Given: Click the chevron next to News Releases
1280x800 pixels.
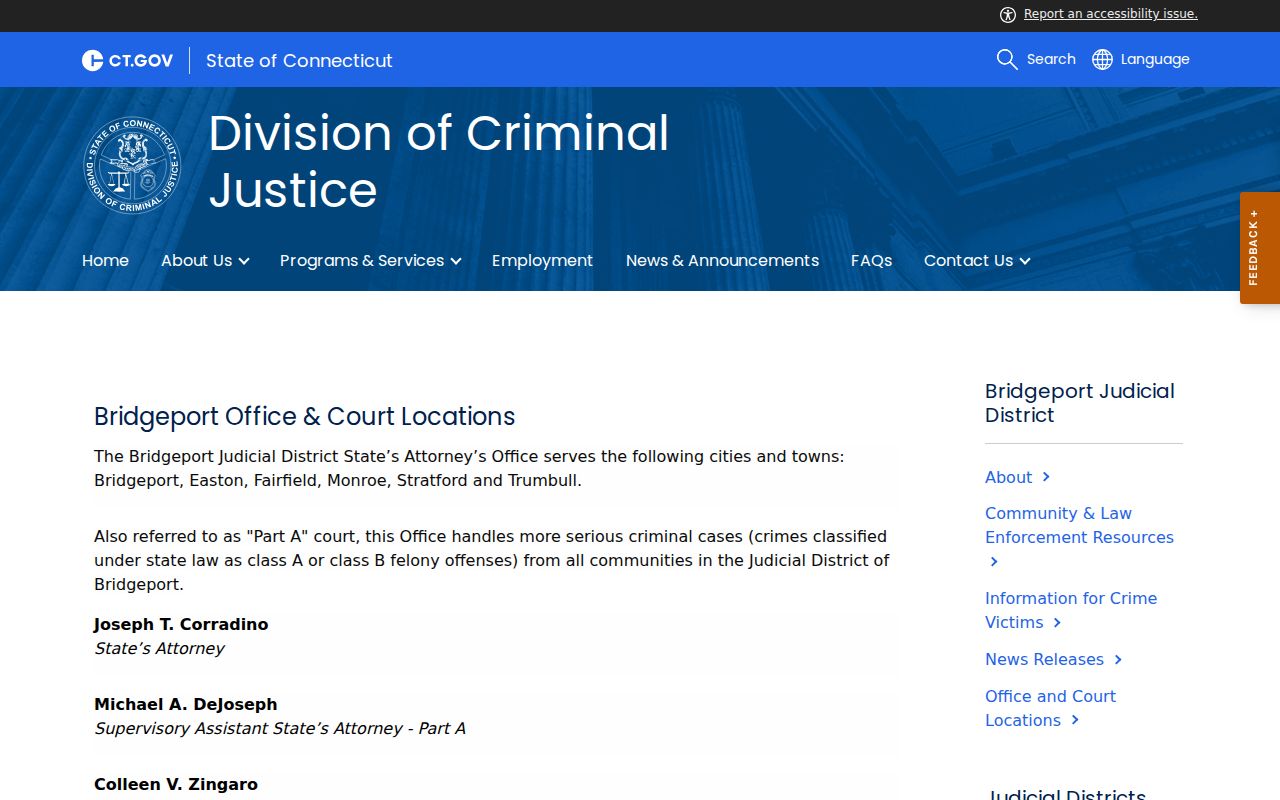Looking at the screenshot, I should click(1118, 659).
